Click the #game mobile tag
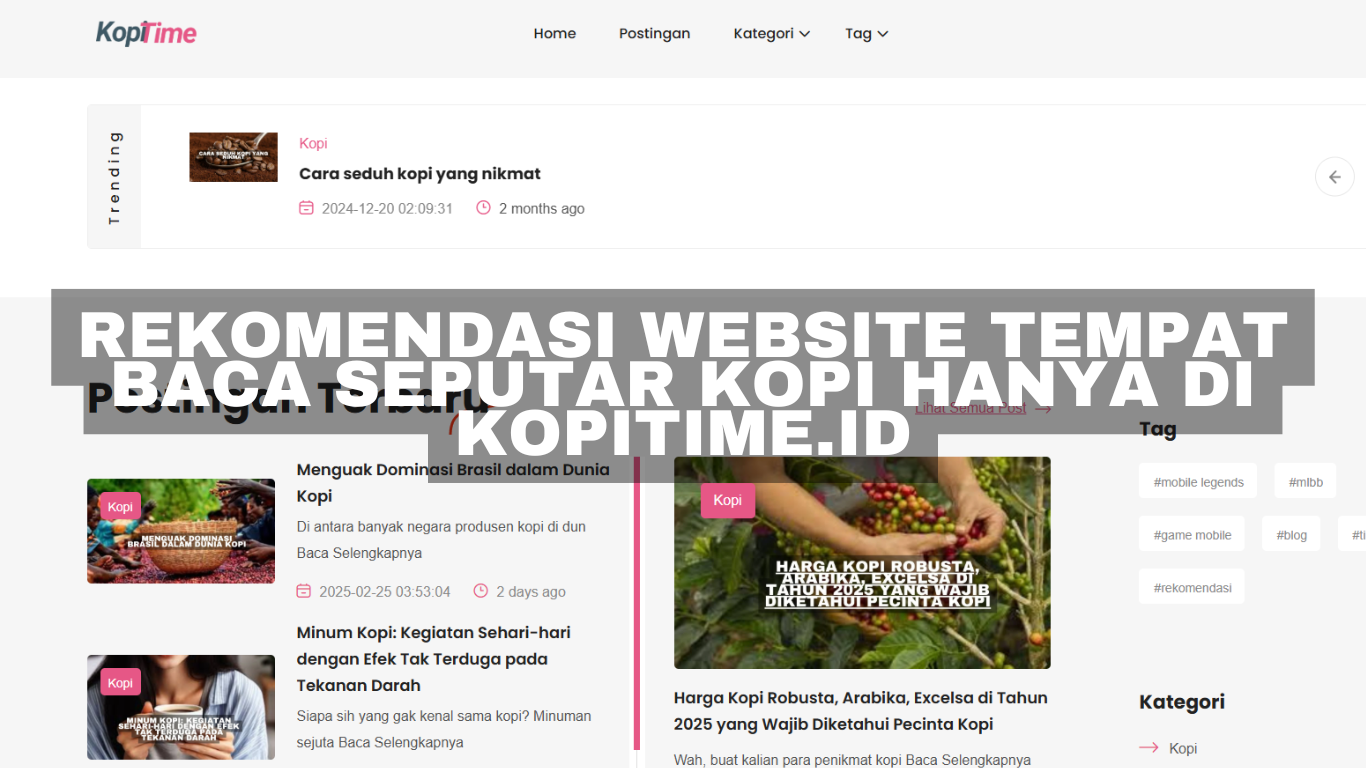This screenshot has height=768, width=1366. [1192, 535]
